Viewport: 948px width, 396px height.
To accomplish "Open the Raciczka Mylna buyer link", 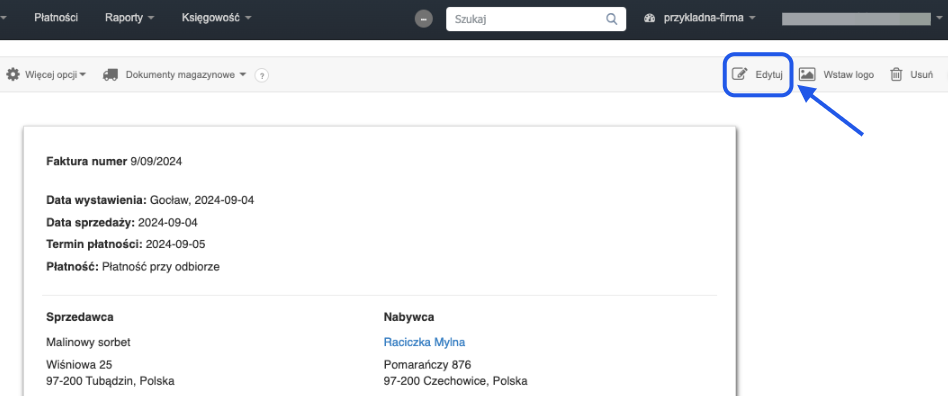I will [x=424, y=342].
